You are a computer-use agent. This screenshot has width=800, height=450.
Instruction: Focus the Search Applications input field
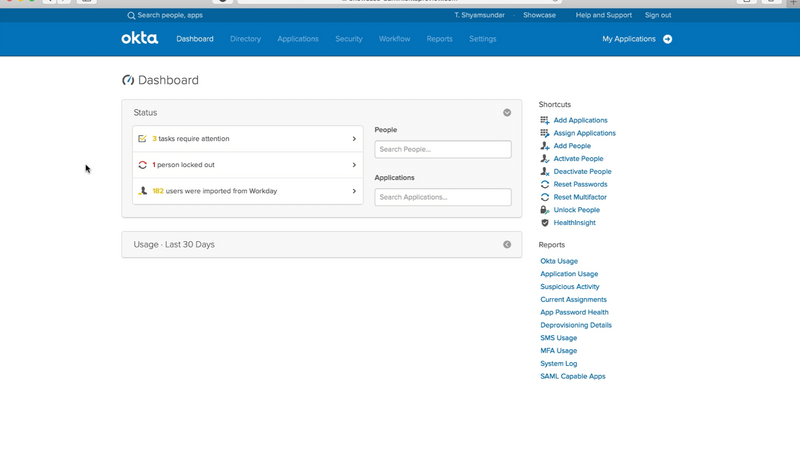pyautogui.click(x=443, y=197)
